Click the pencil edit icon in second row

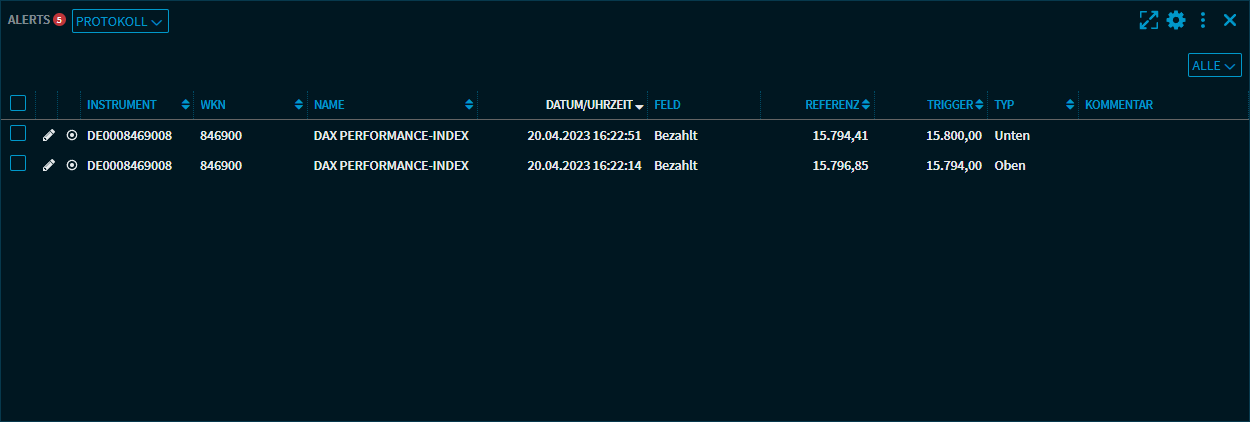[x=49, y=165]
